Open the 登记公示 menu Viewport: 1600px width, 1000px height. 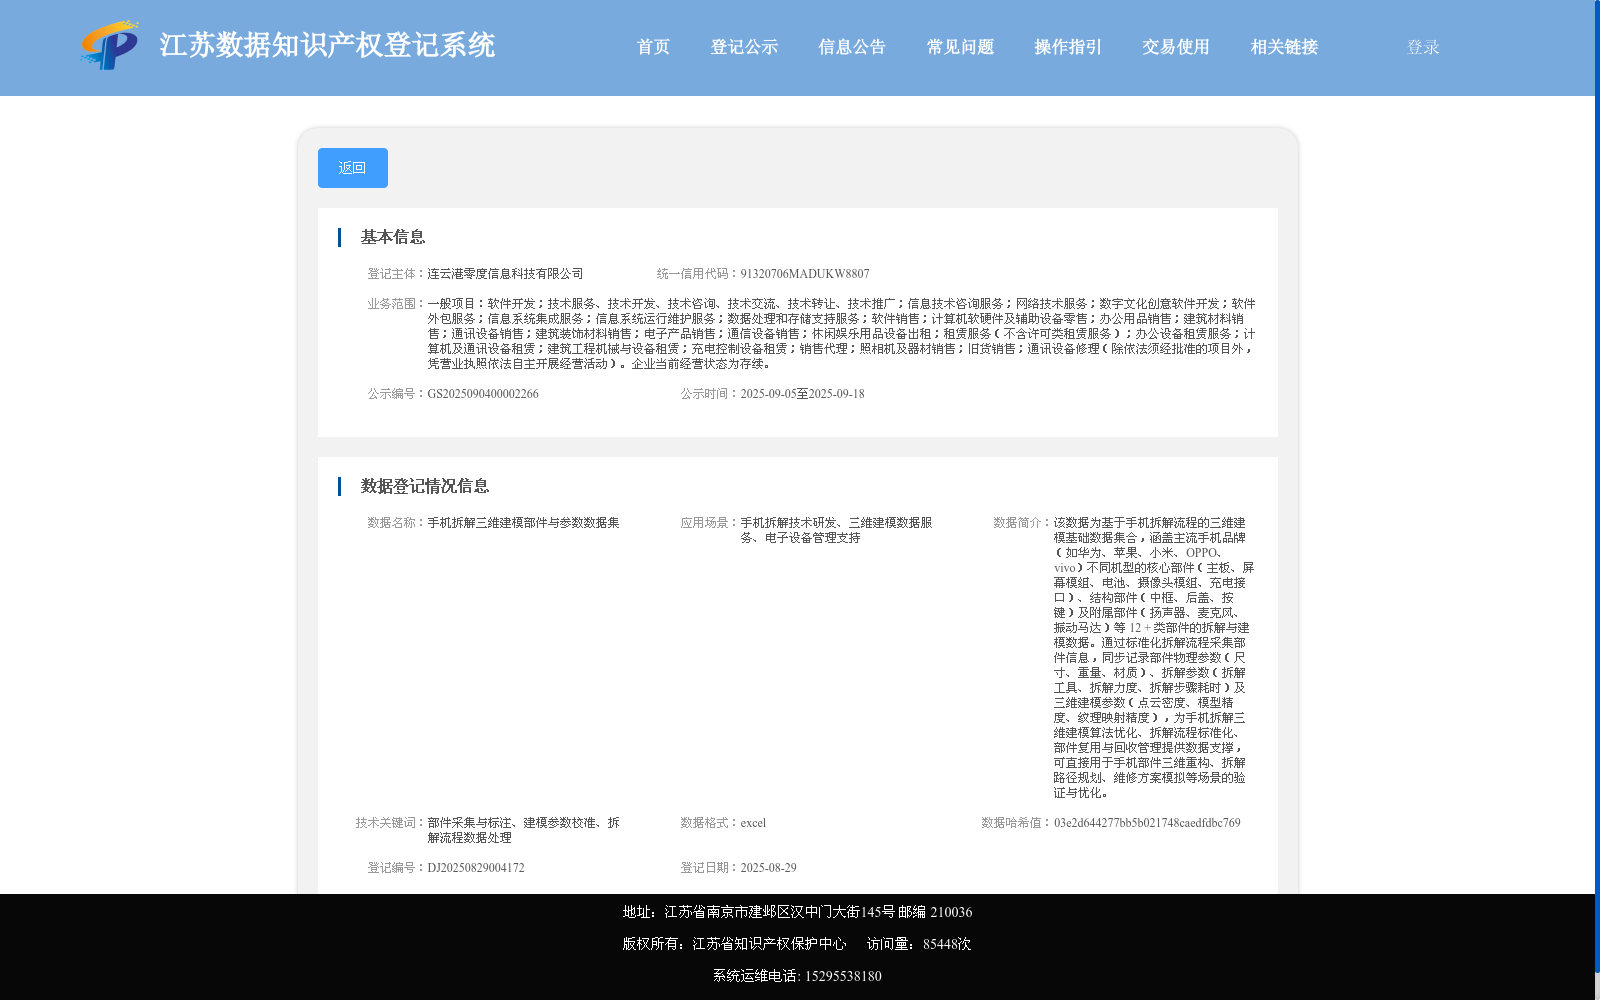744,47
